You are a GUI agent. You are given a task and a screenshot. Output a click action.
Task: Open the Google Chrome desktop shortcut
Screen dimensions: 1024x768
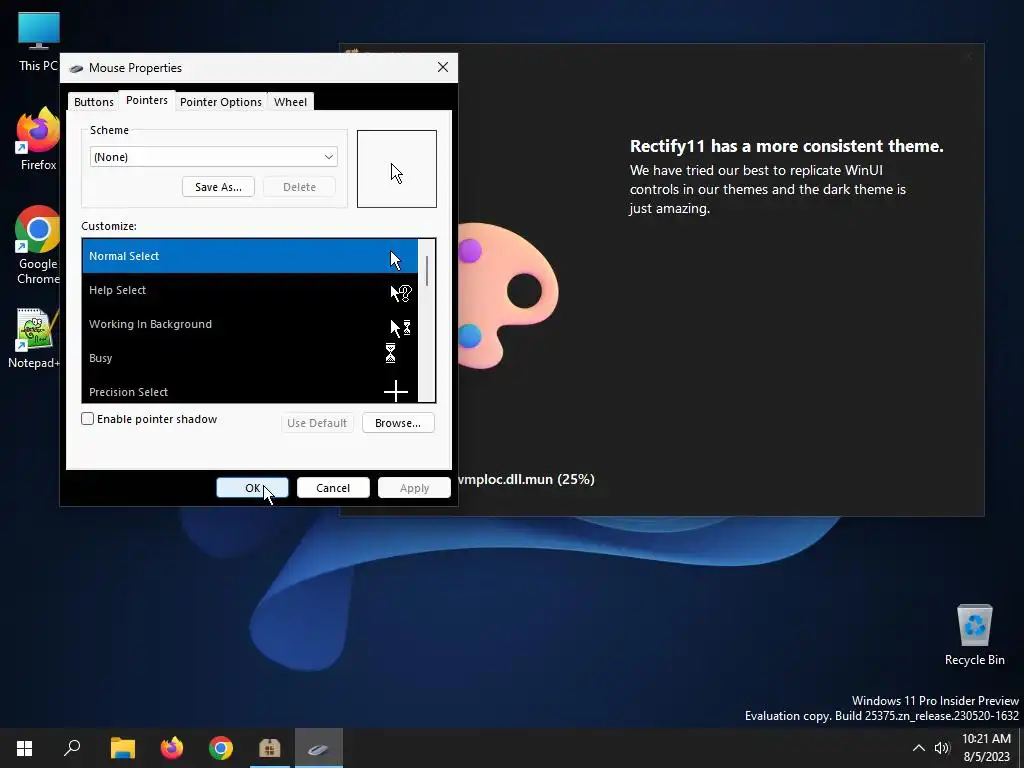tap(38, 246)
